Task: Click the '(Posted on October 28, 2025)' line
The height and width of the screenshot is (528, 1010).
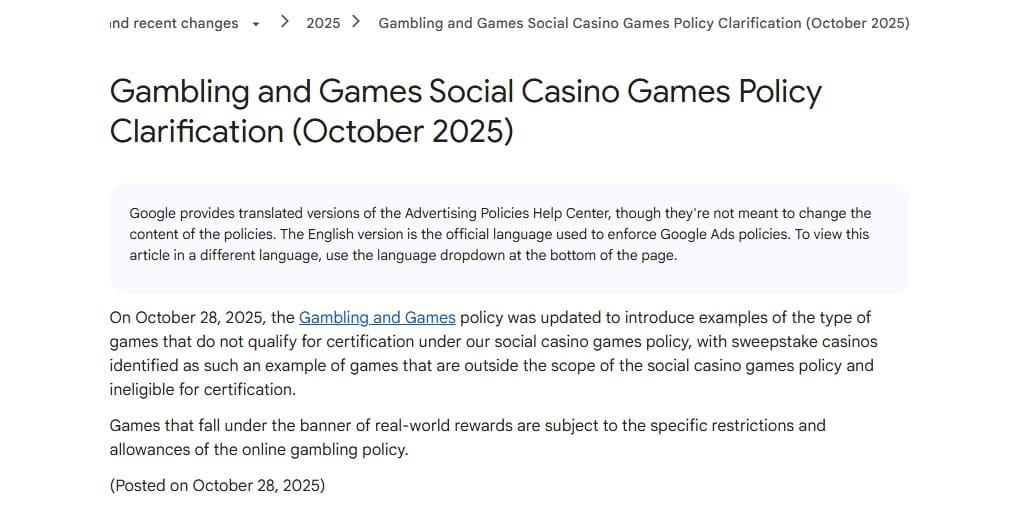Action: click(x=217, y=485)
